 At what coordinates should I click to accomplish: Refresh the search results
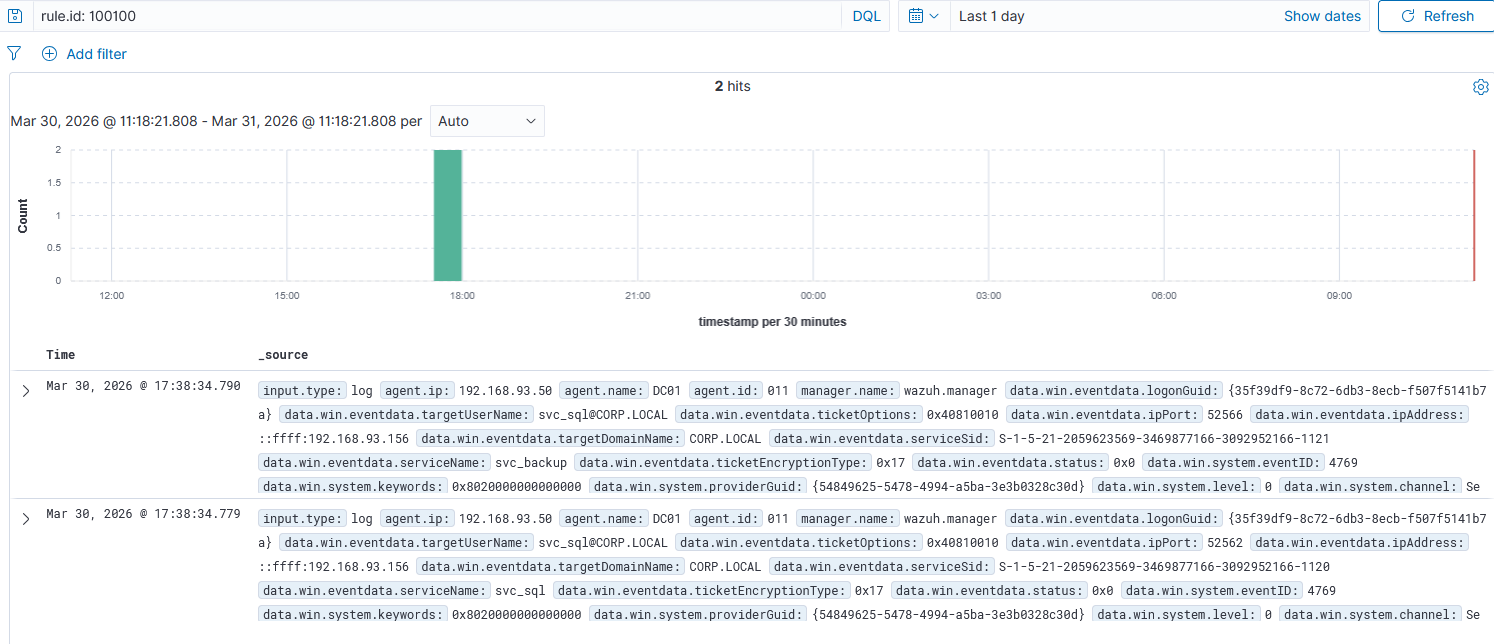click(x=1436, y=16)
